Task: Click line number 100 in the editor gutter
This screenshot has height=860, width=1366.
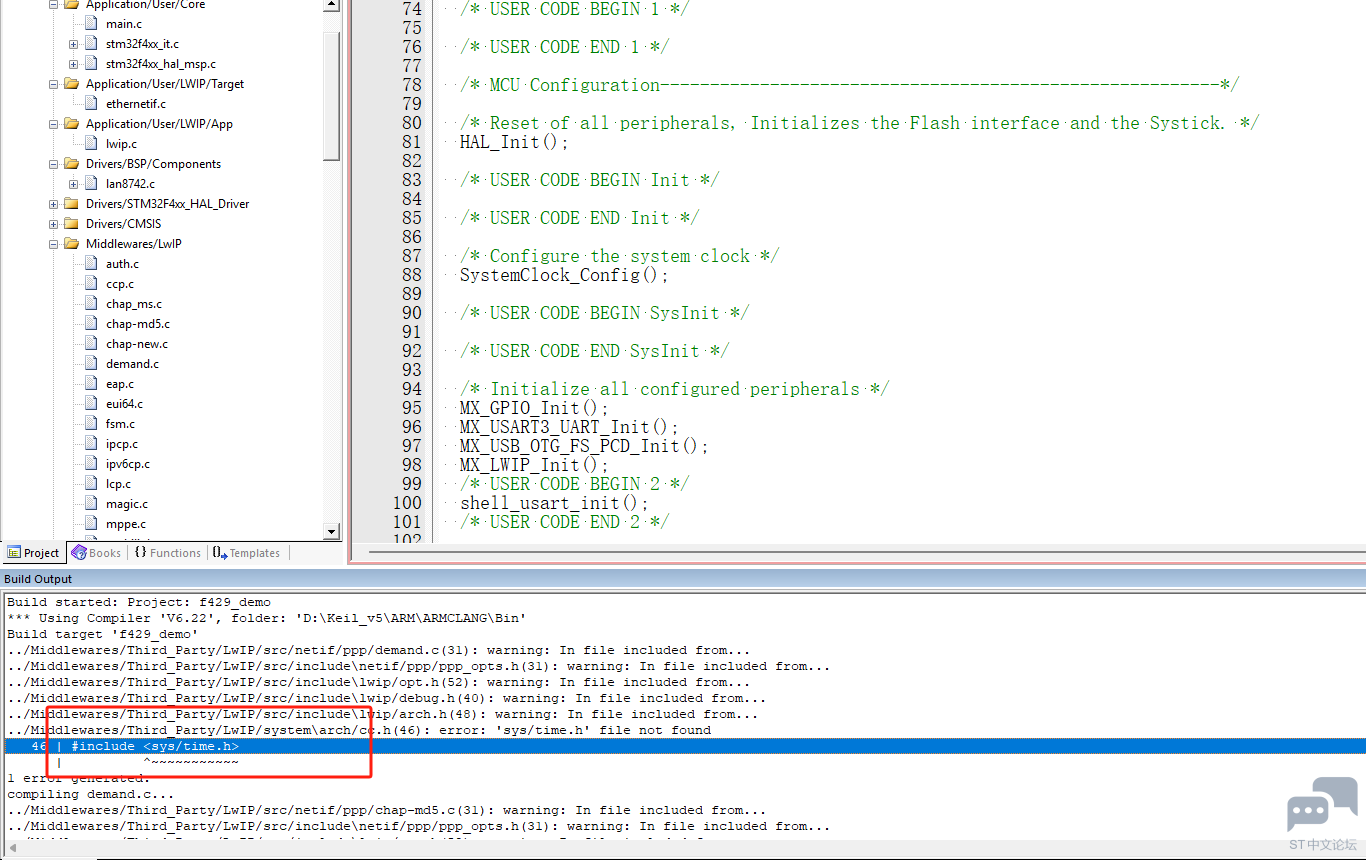Action: (x=407, y=503)
